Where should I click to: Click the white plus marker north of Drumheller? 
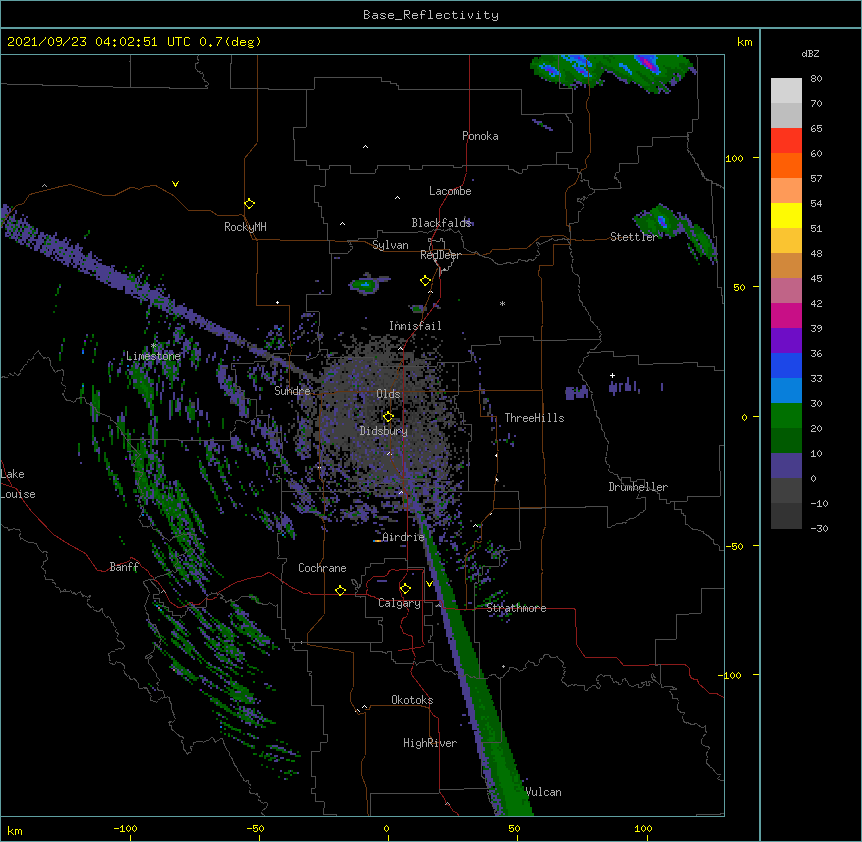(x=612, y=375)
